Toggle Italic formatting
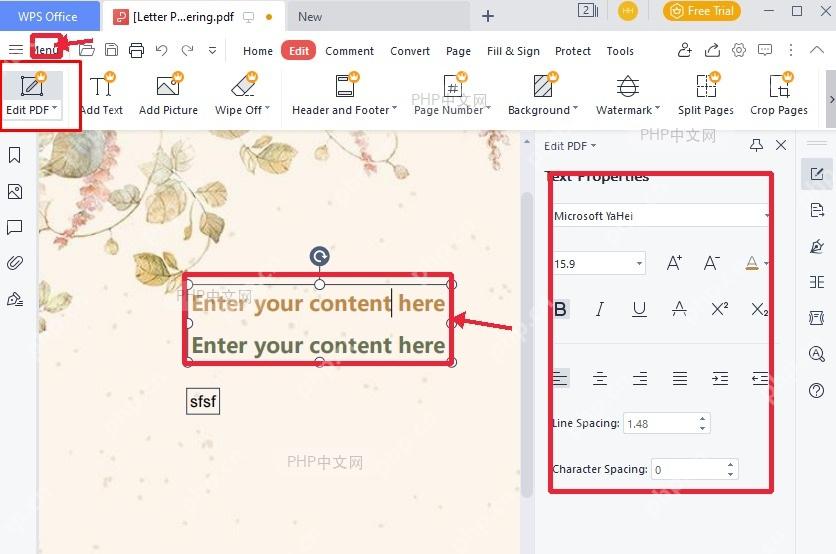Screen dimensions: 836x554 point(600,309)
